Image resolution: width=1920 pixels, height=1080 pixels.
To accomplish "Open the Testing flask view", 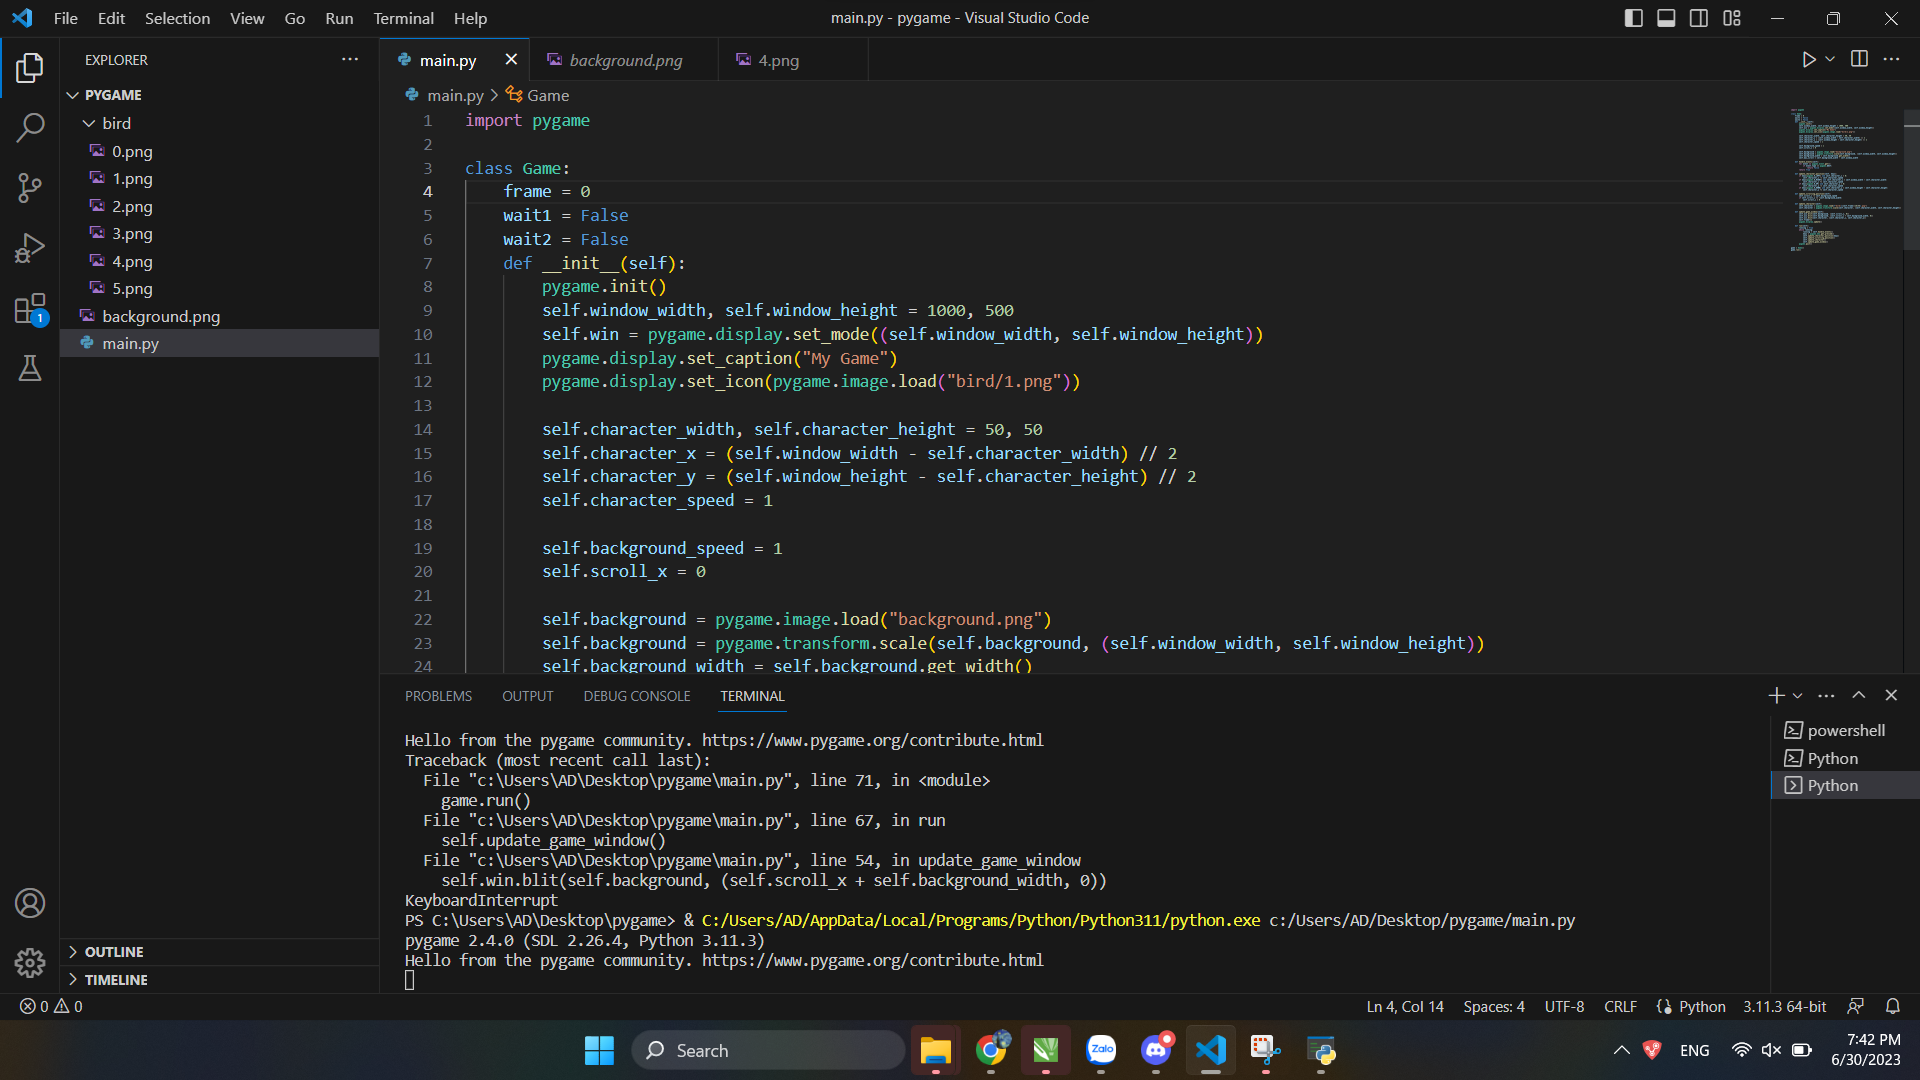I will click(x=30, y=368).
